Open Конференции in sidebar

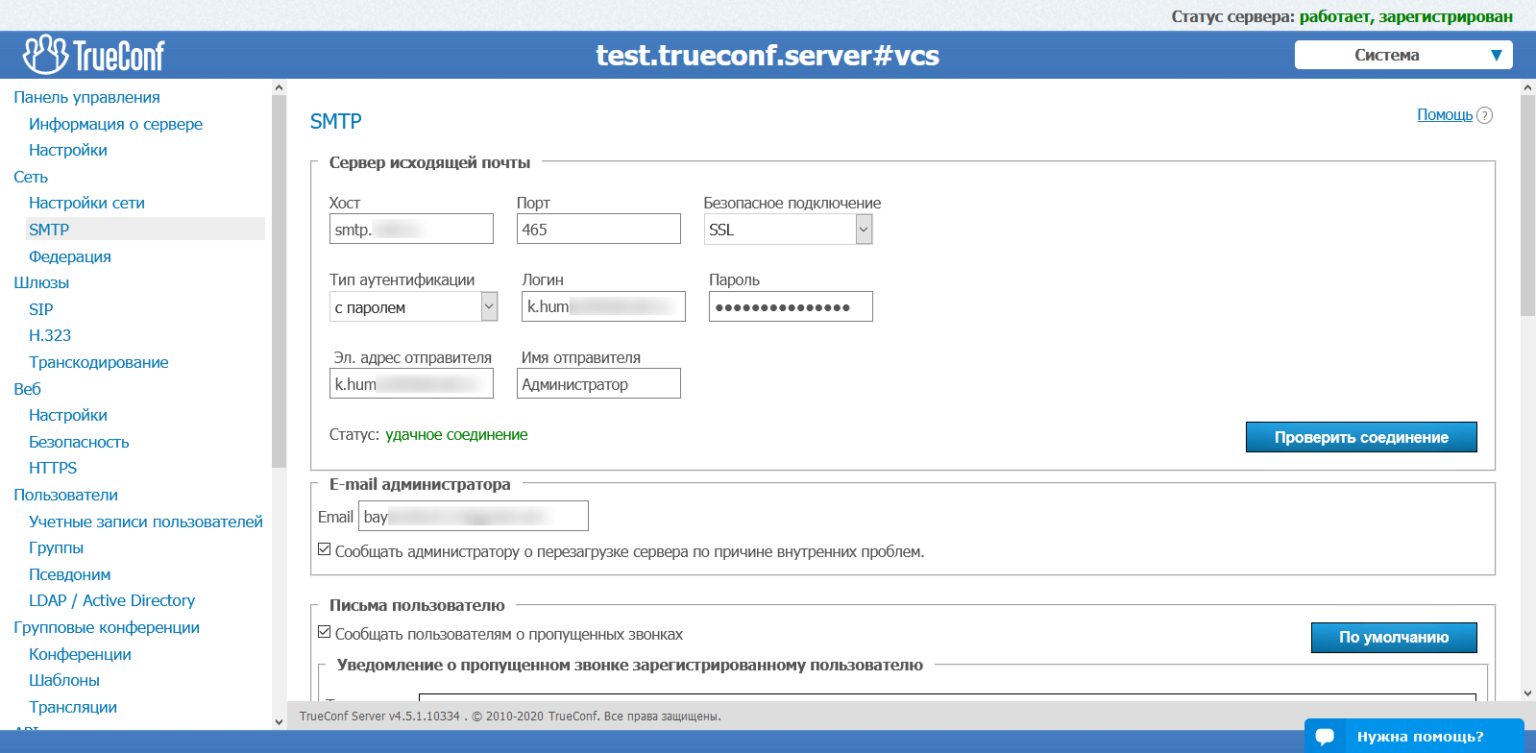click(x=80, y=654)
